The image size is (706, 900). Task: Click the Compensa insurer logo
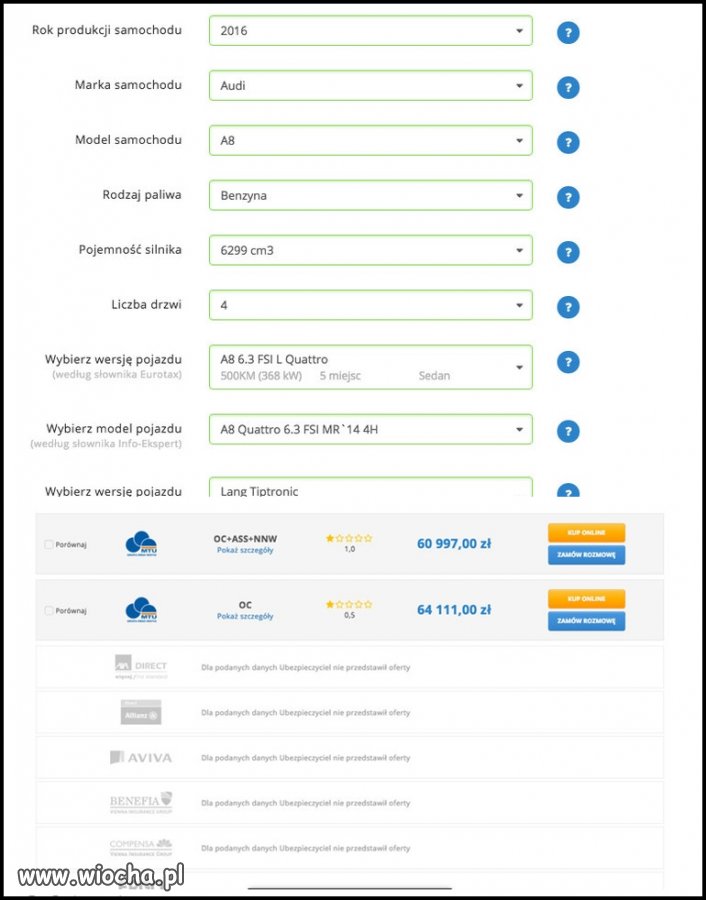tap(141, 847)
